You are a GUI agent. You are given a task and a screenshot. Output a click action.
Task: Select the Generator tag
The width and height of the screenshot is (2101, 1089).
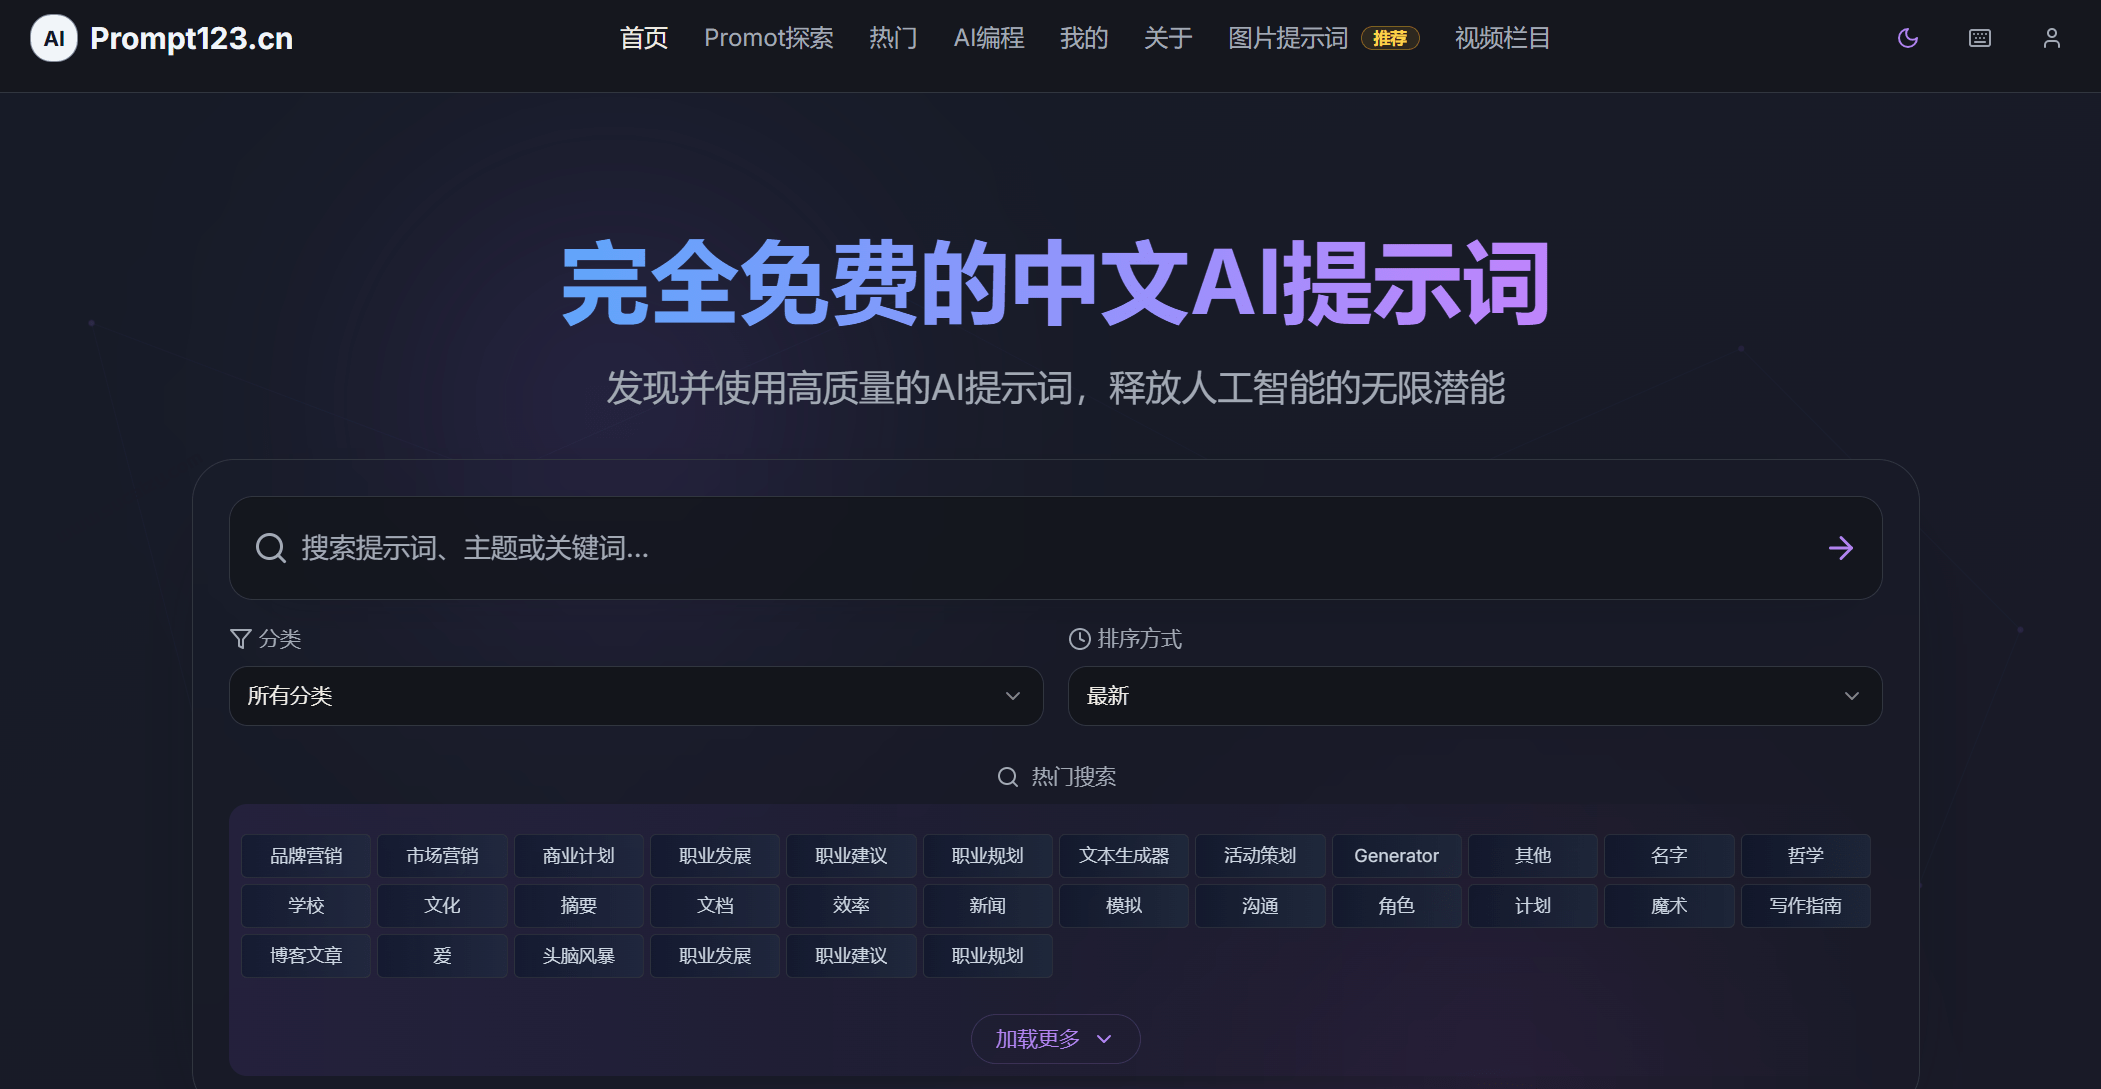[x=1397, y=856]
